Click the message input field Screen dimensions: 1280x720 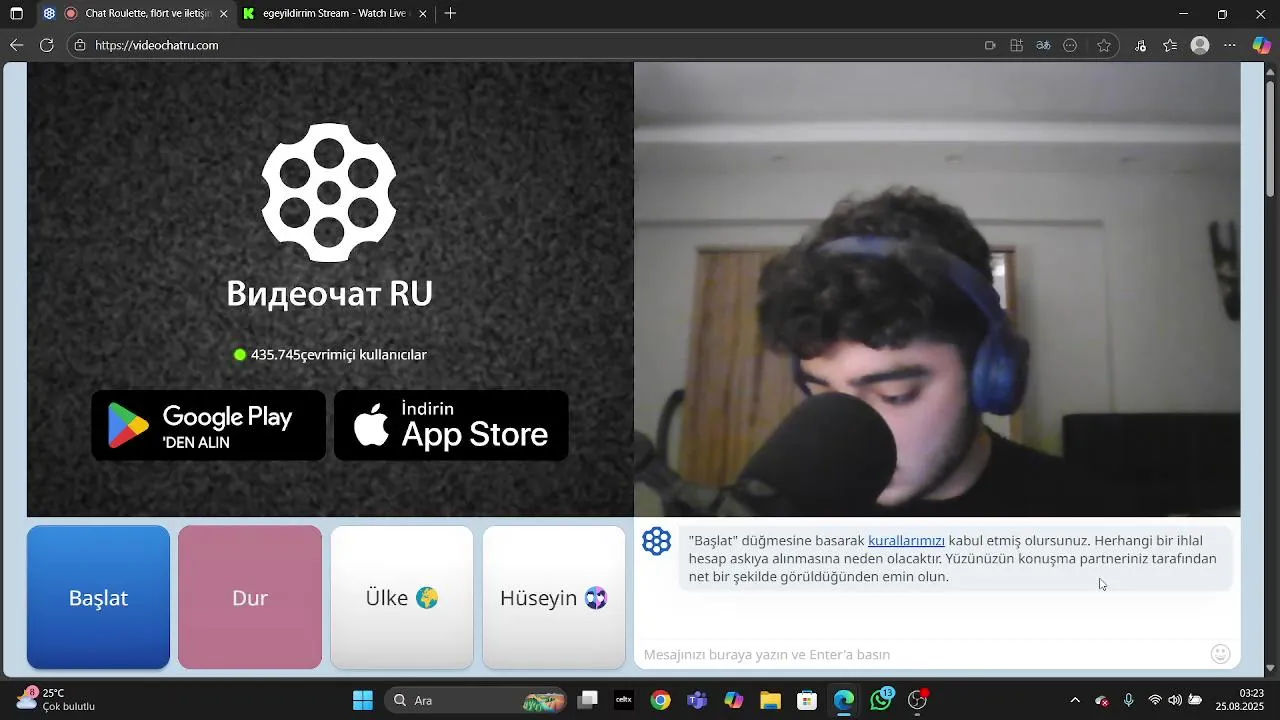(920, 654)
